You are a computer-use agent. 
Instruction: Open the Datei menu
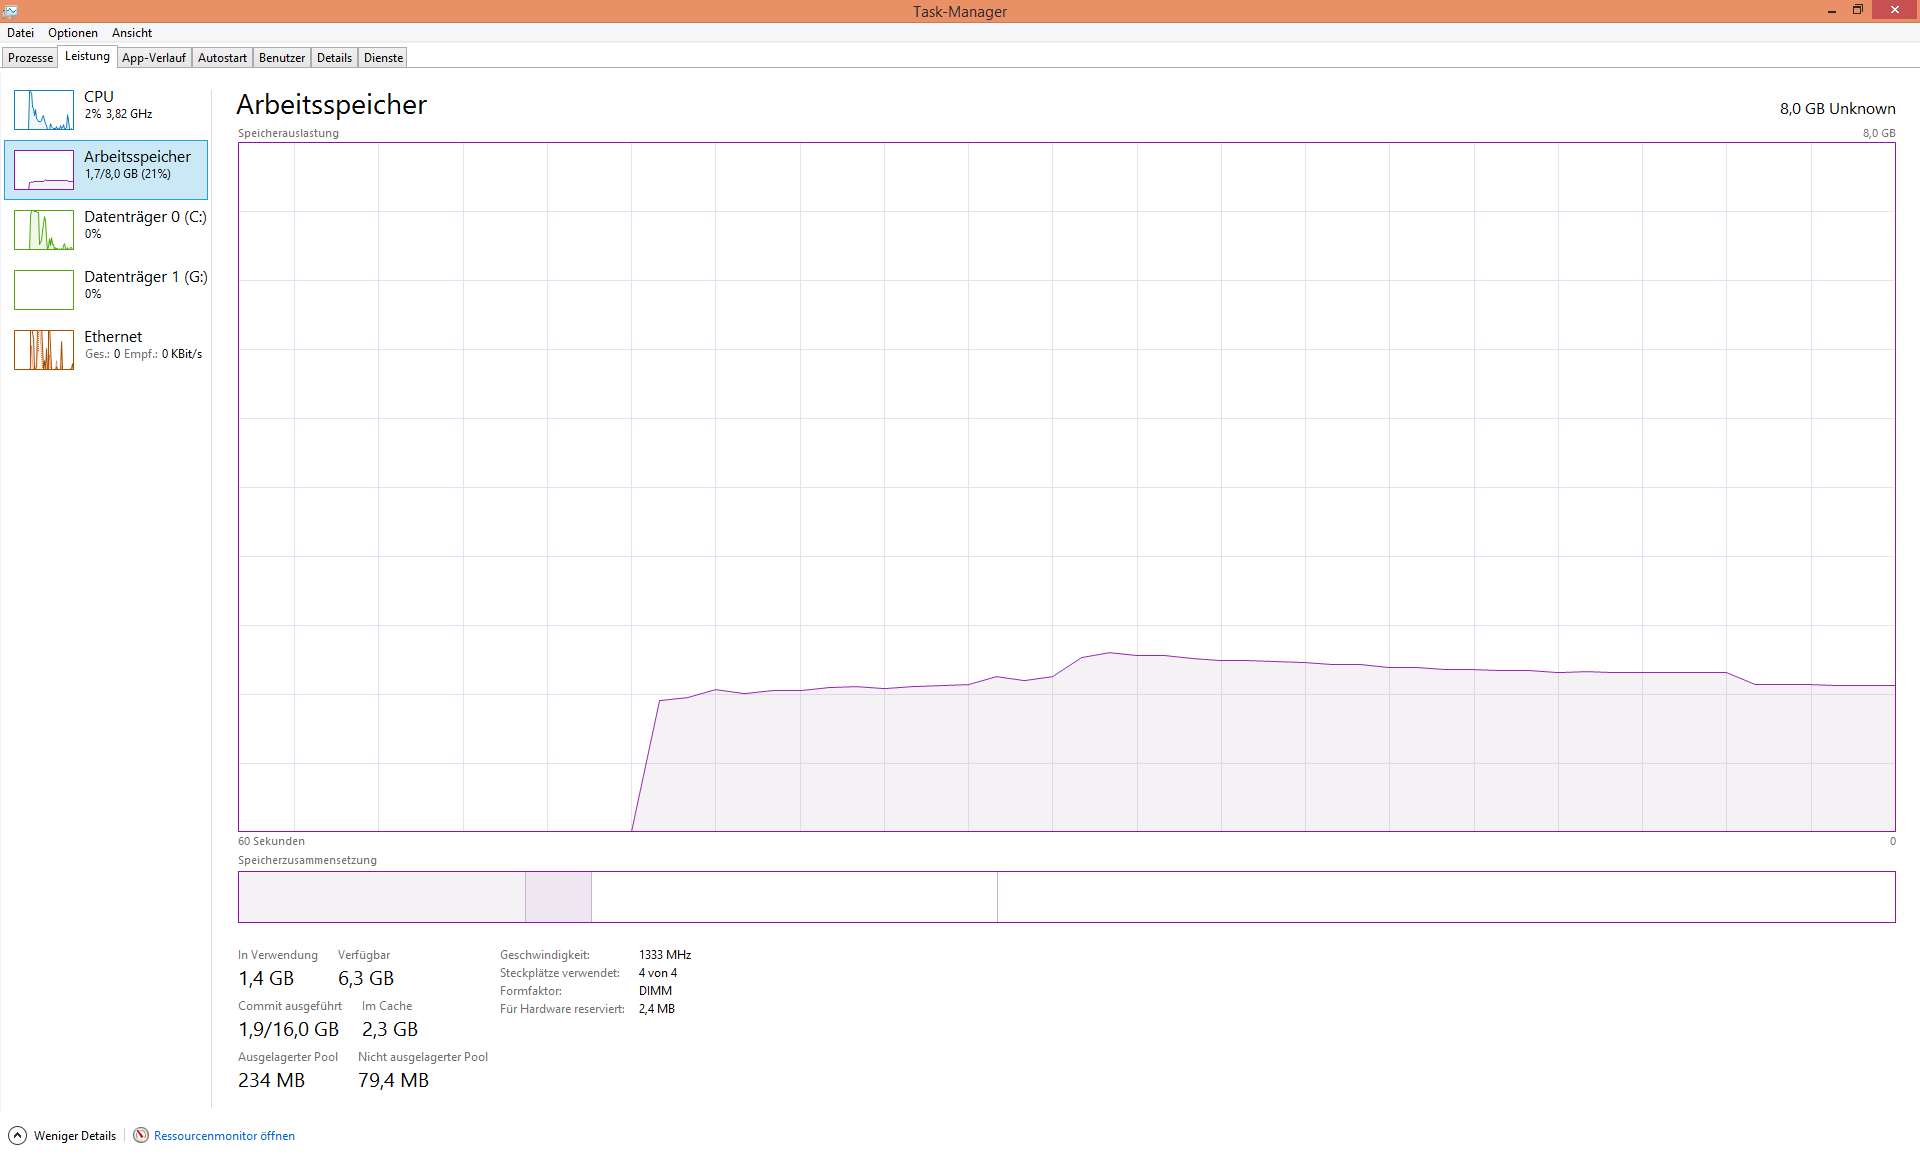coord(20,33)
